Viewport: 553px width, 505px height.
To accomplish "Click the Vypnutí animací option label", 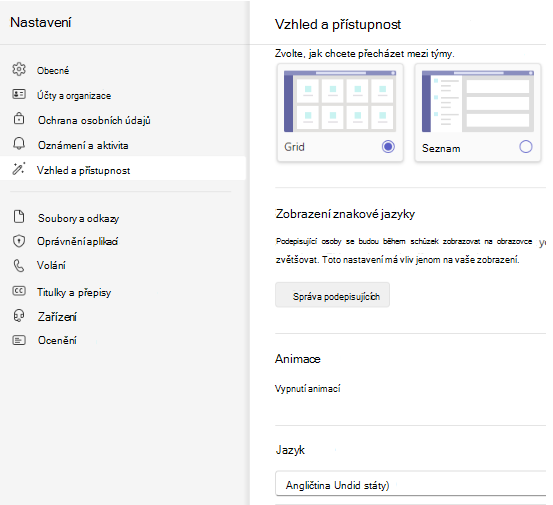I will tap(308, 389).
